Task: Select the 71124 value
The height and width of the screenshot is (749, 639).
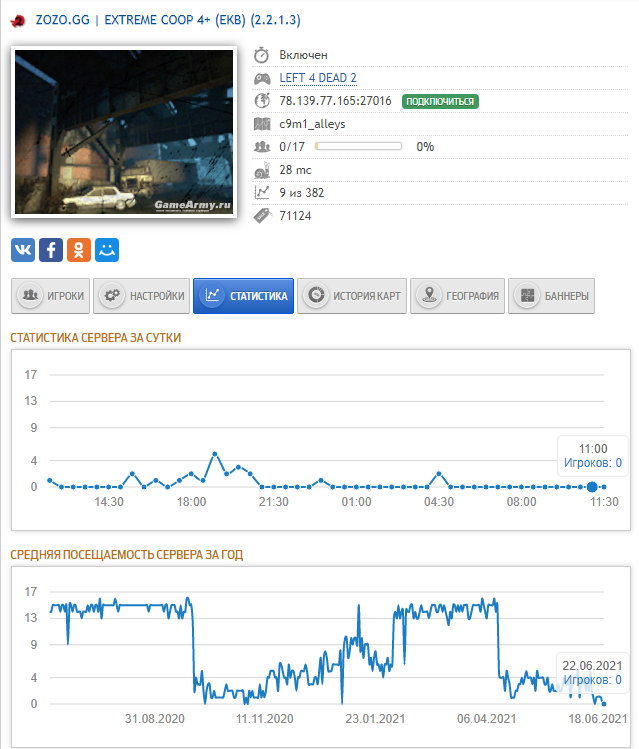Action: pos(295,216)
